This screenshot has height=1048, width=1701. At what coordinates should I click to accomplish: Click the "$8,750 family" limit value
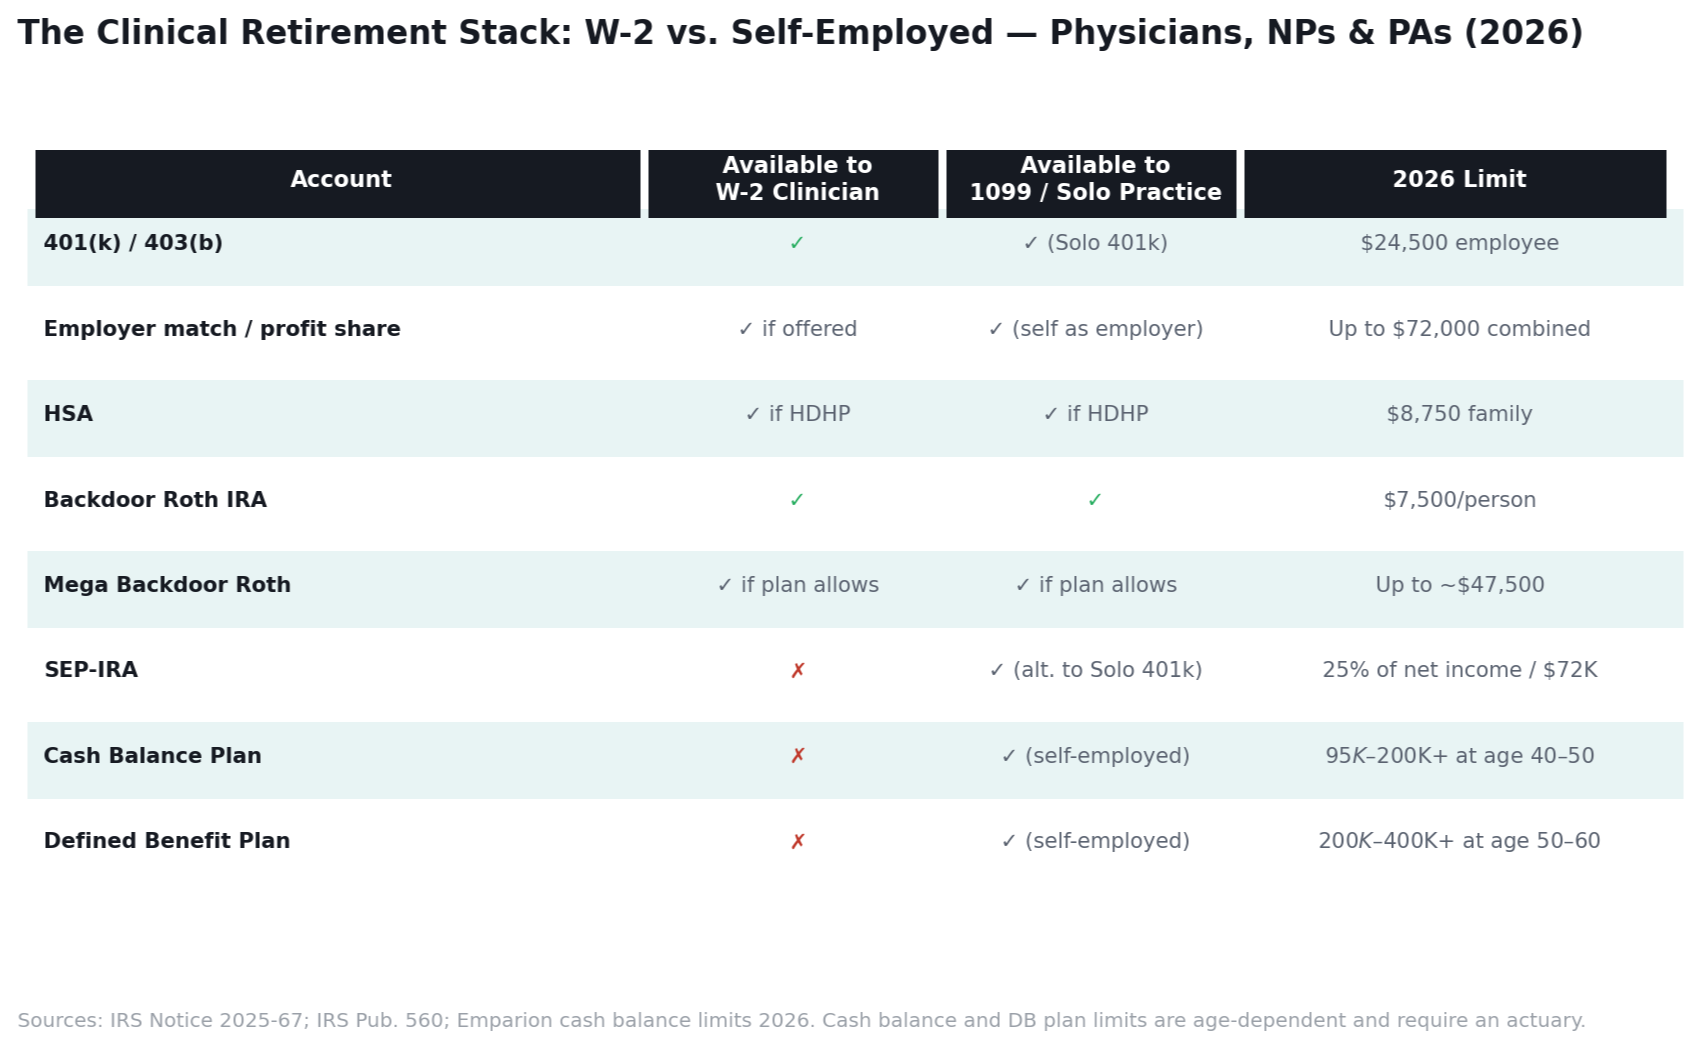pyautogui.click(x=1459, y=414)
